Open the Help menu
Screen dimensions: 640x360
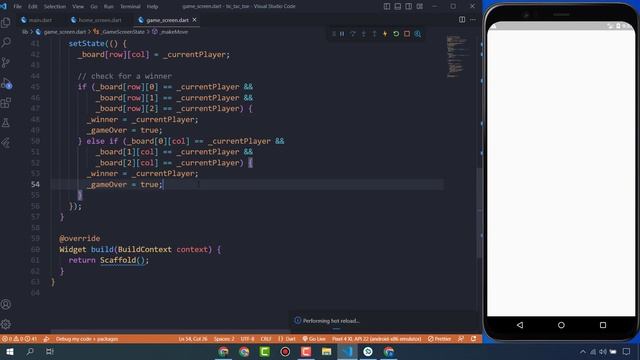pos(152,7)
